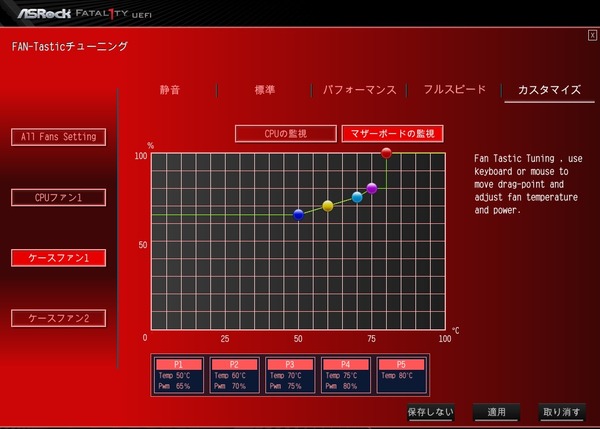This screenshot has width=600, height=429.
Task: Click the All Fans Setting button
Action: click(59, 137)
